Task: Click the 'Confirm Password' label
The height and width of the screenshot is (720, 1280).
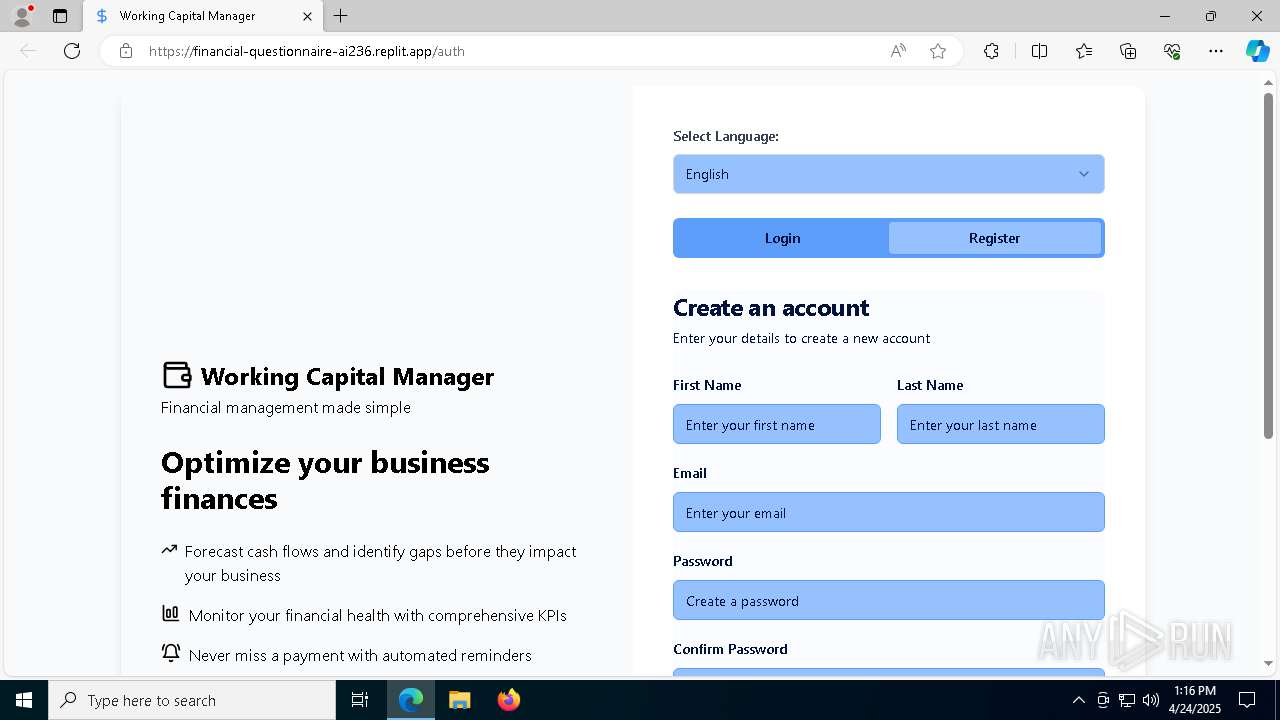Action: [730, 649]
